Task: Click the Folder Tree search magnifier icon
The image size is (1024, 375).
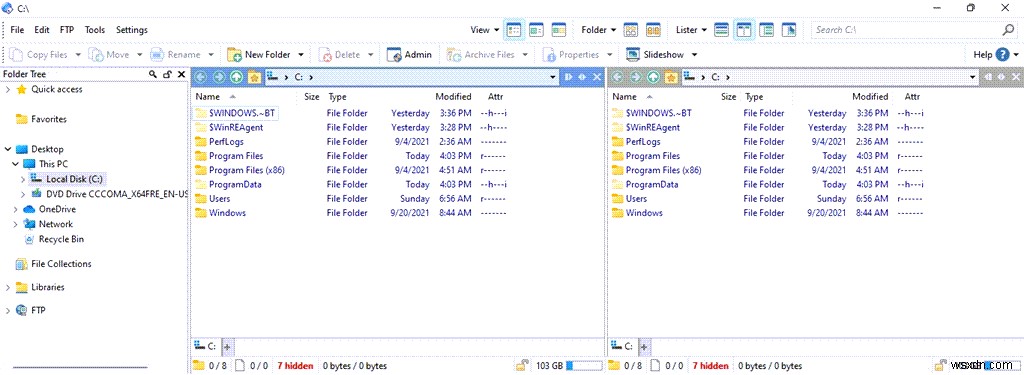Action: (153, 74)
